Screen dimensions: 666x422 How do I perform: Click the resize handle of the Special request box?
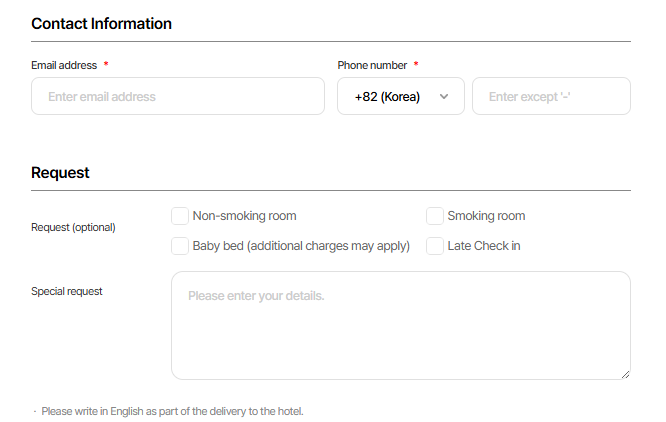coord(625,374)
